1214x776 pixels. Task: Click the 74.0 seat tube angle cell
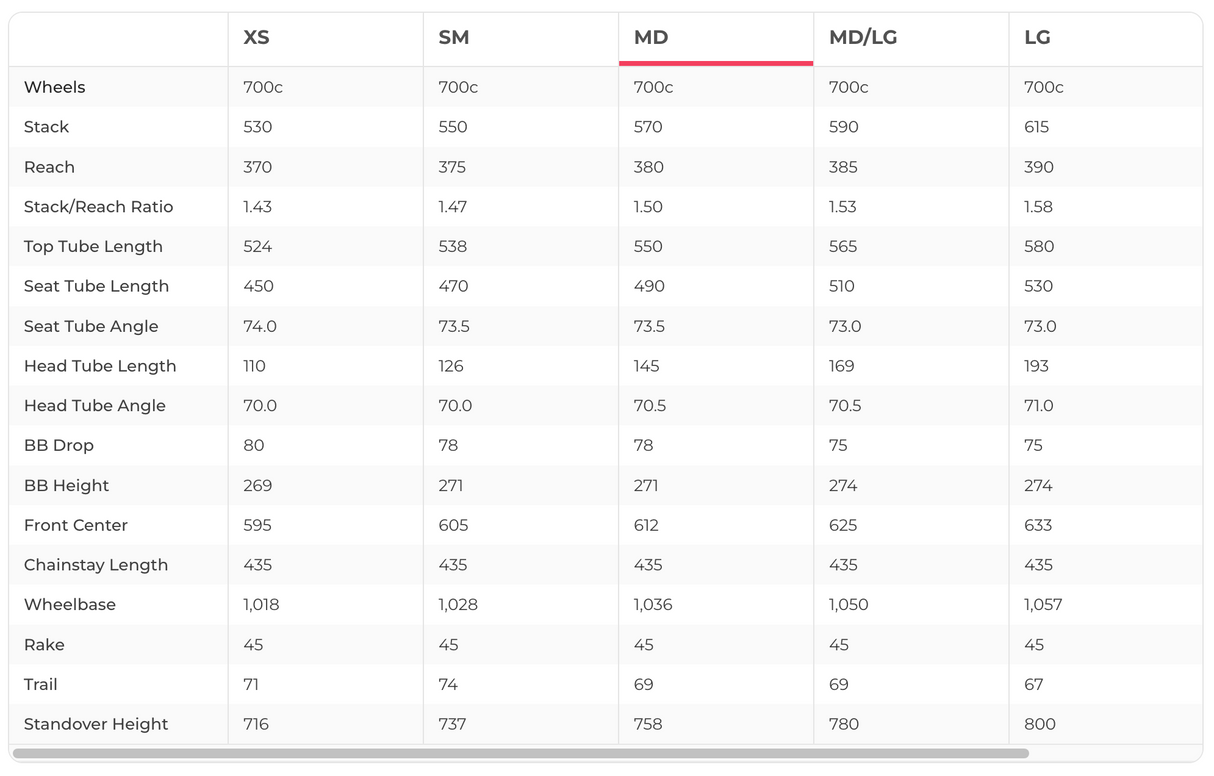[x=260, y=326]
